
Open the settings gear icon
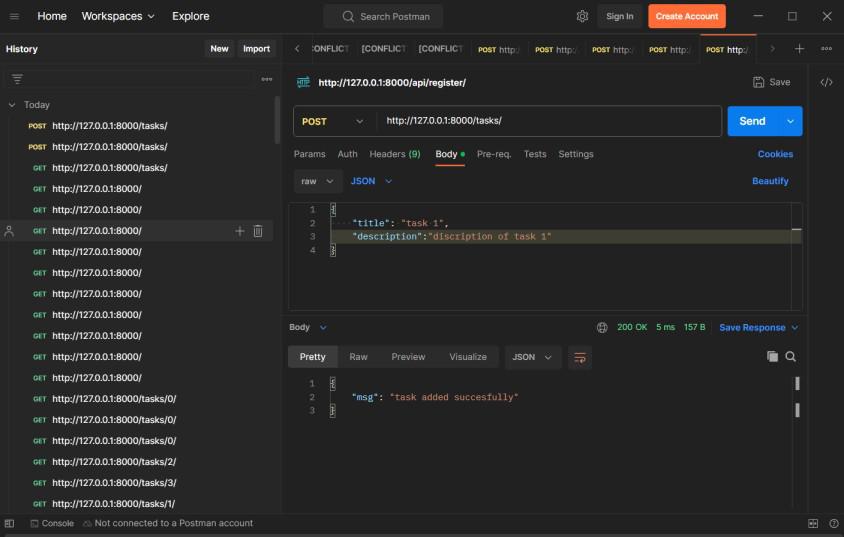pos(582,16)
